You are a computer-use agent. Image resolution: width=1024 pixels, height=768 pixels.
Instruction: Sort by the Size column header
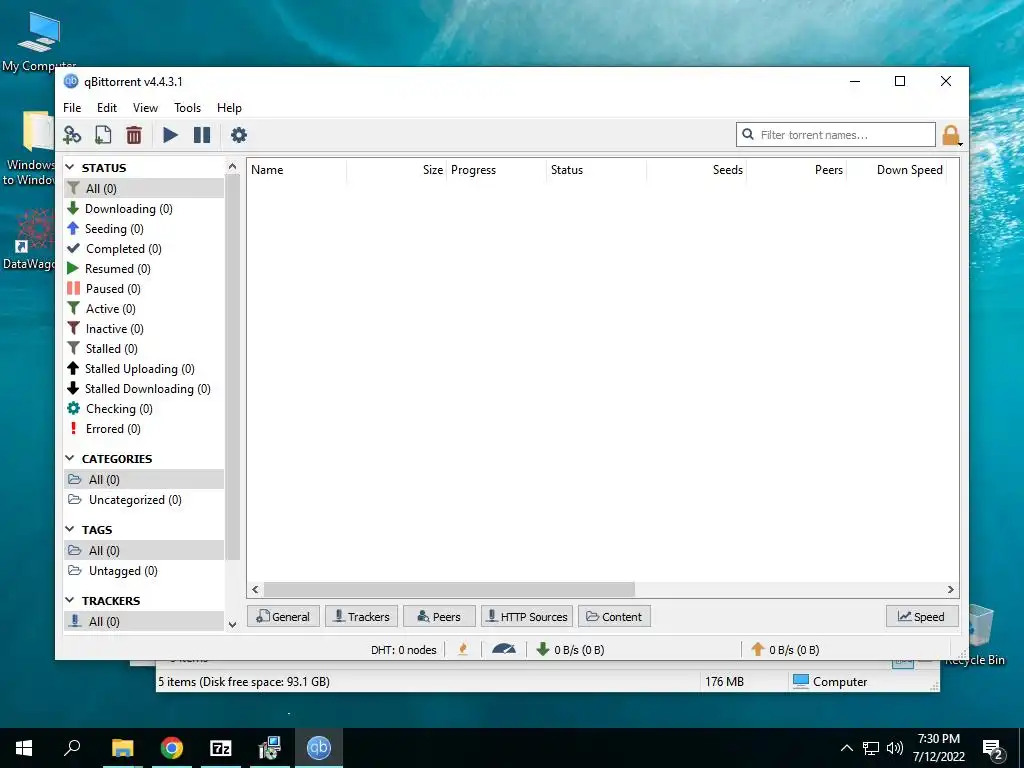pos(396,170)
